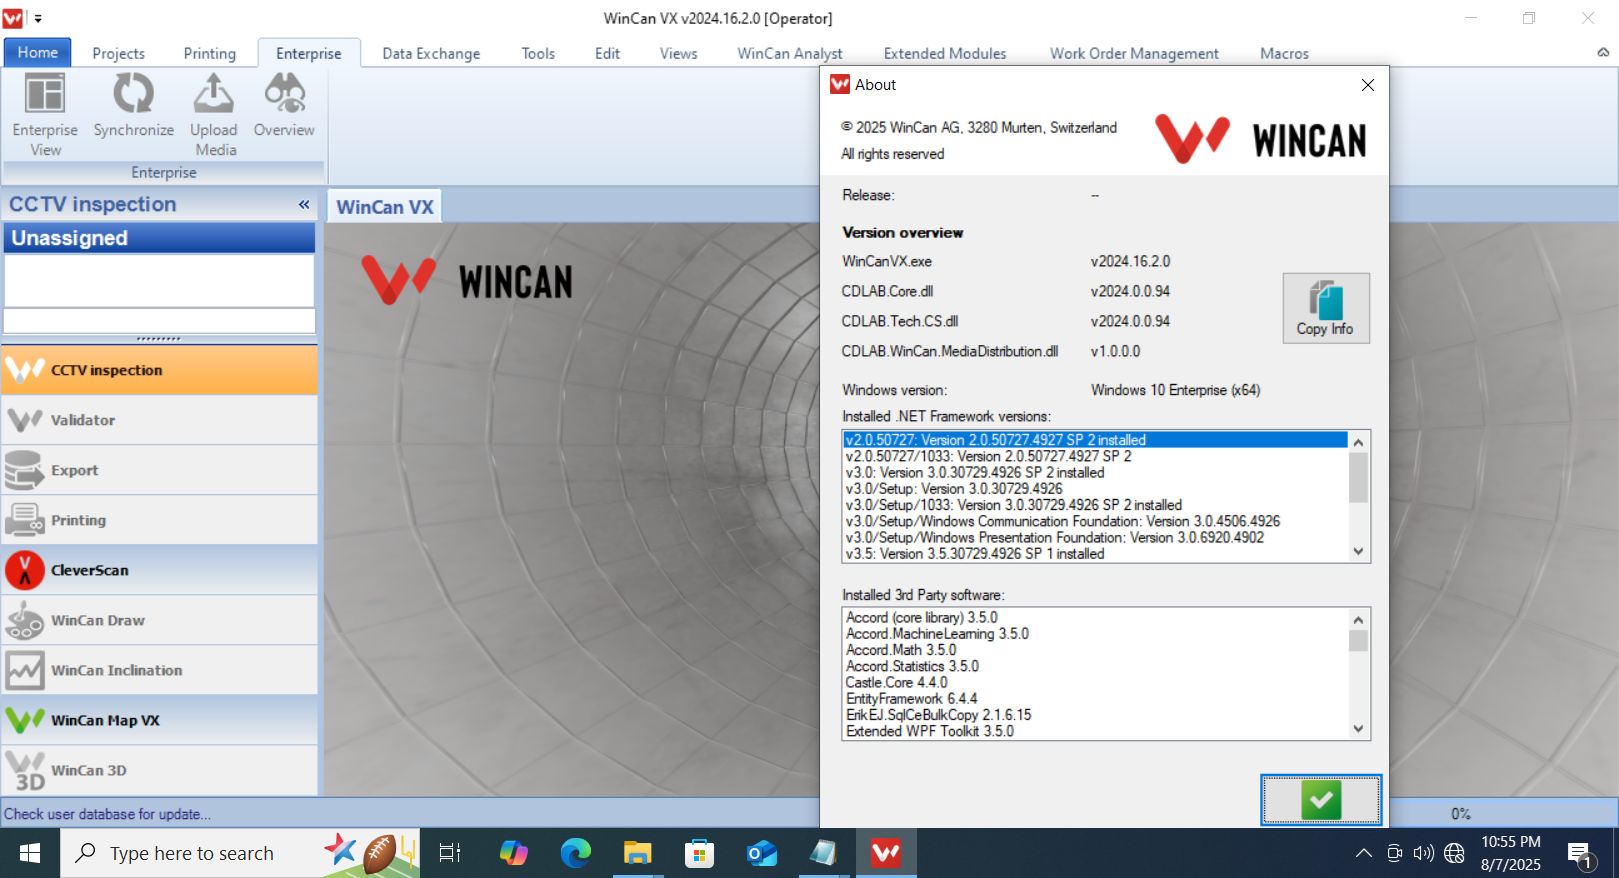Open the Projects ribbon tab

[118, 53]
